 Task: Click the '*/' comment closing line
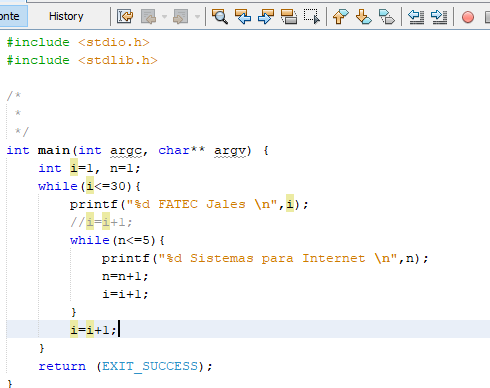point(22,132)
